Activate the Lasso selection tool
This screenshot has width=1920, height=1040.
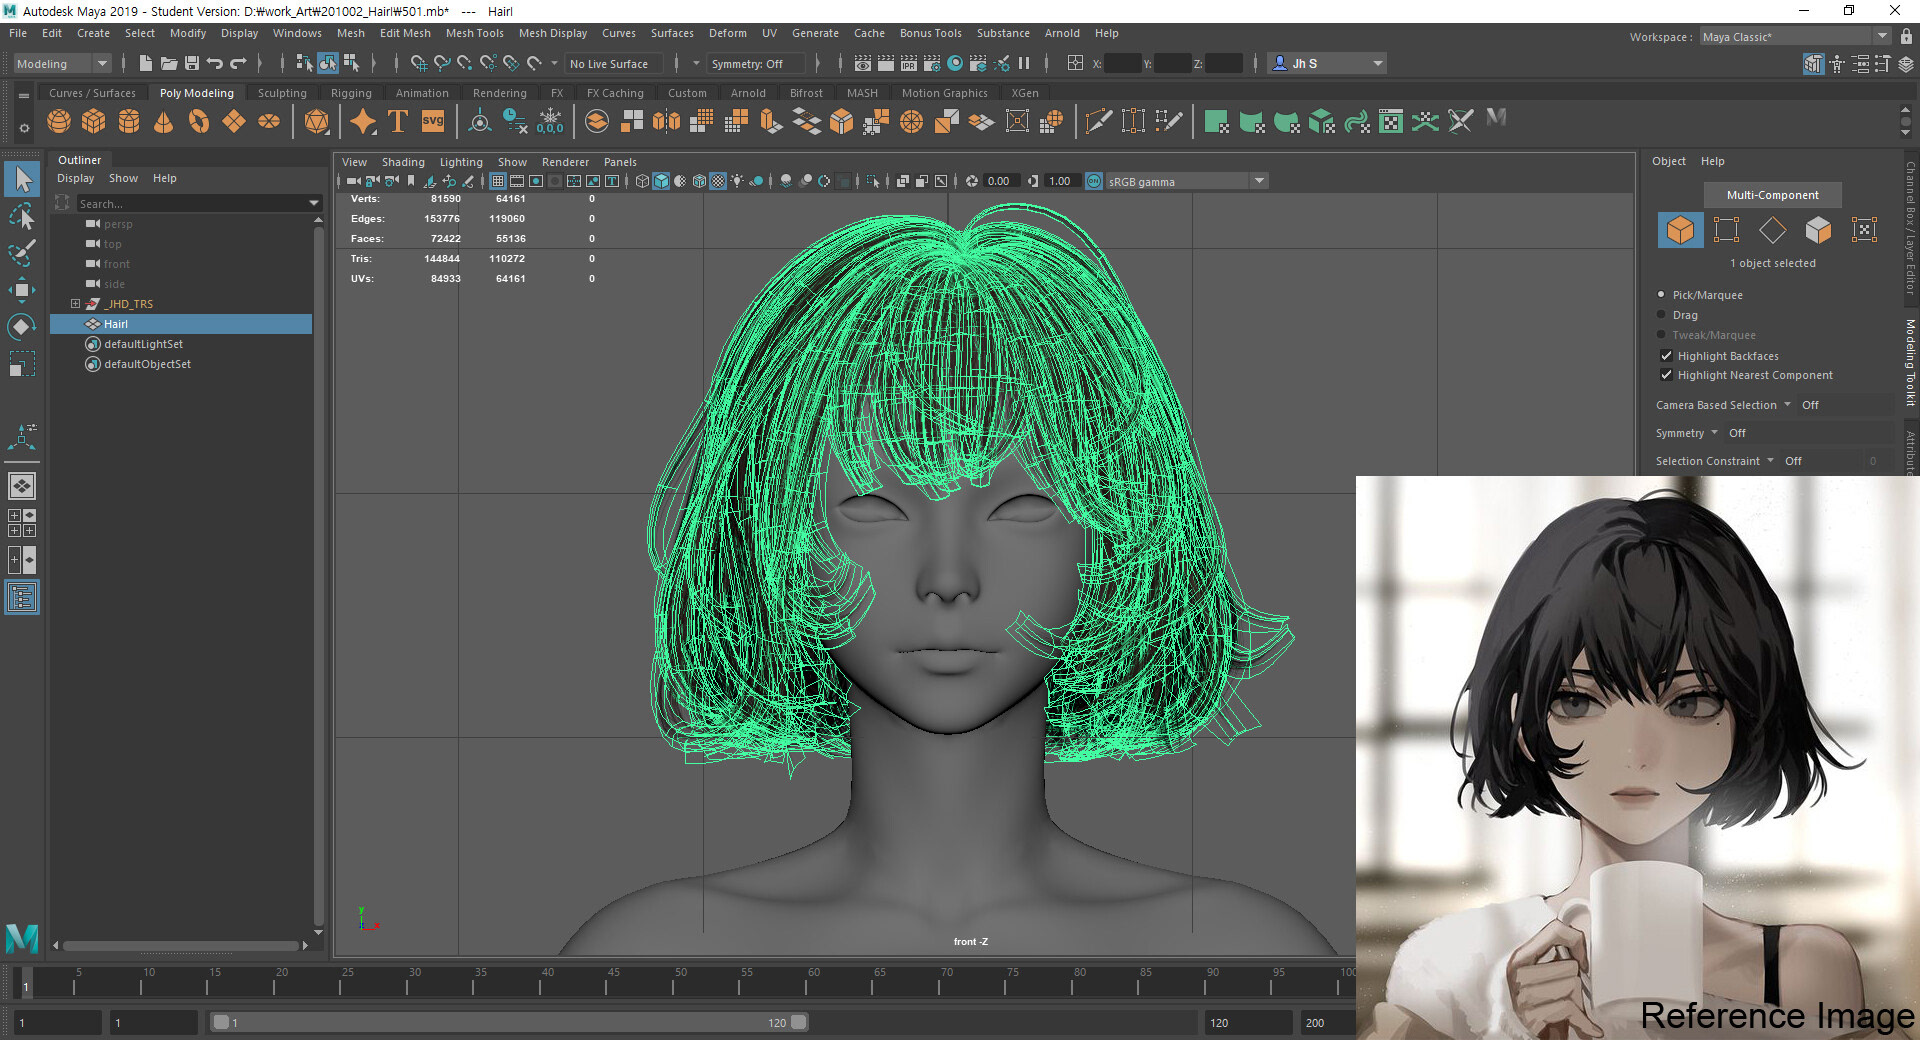pyautogui.click(x=21, y=216)
